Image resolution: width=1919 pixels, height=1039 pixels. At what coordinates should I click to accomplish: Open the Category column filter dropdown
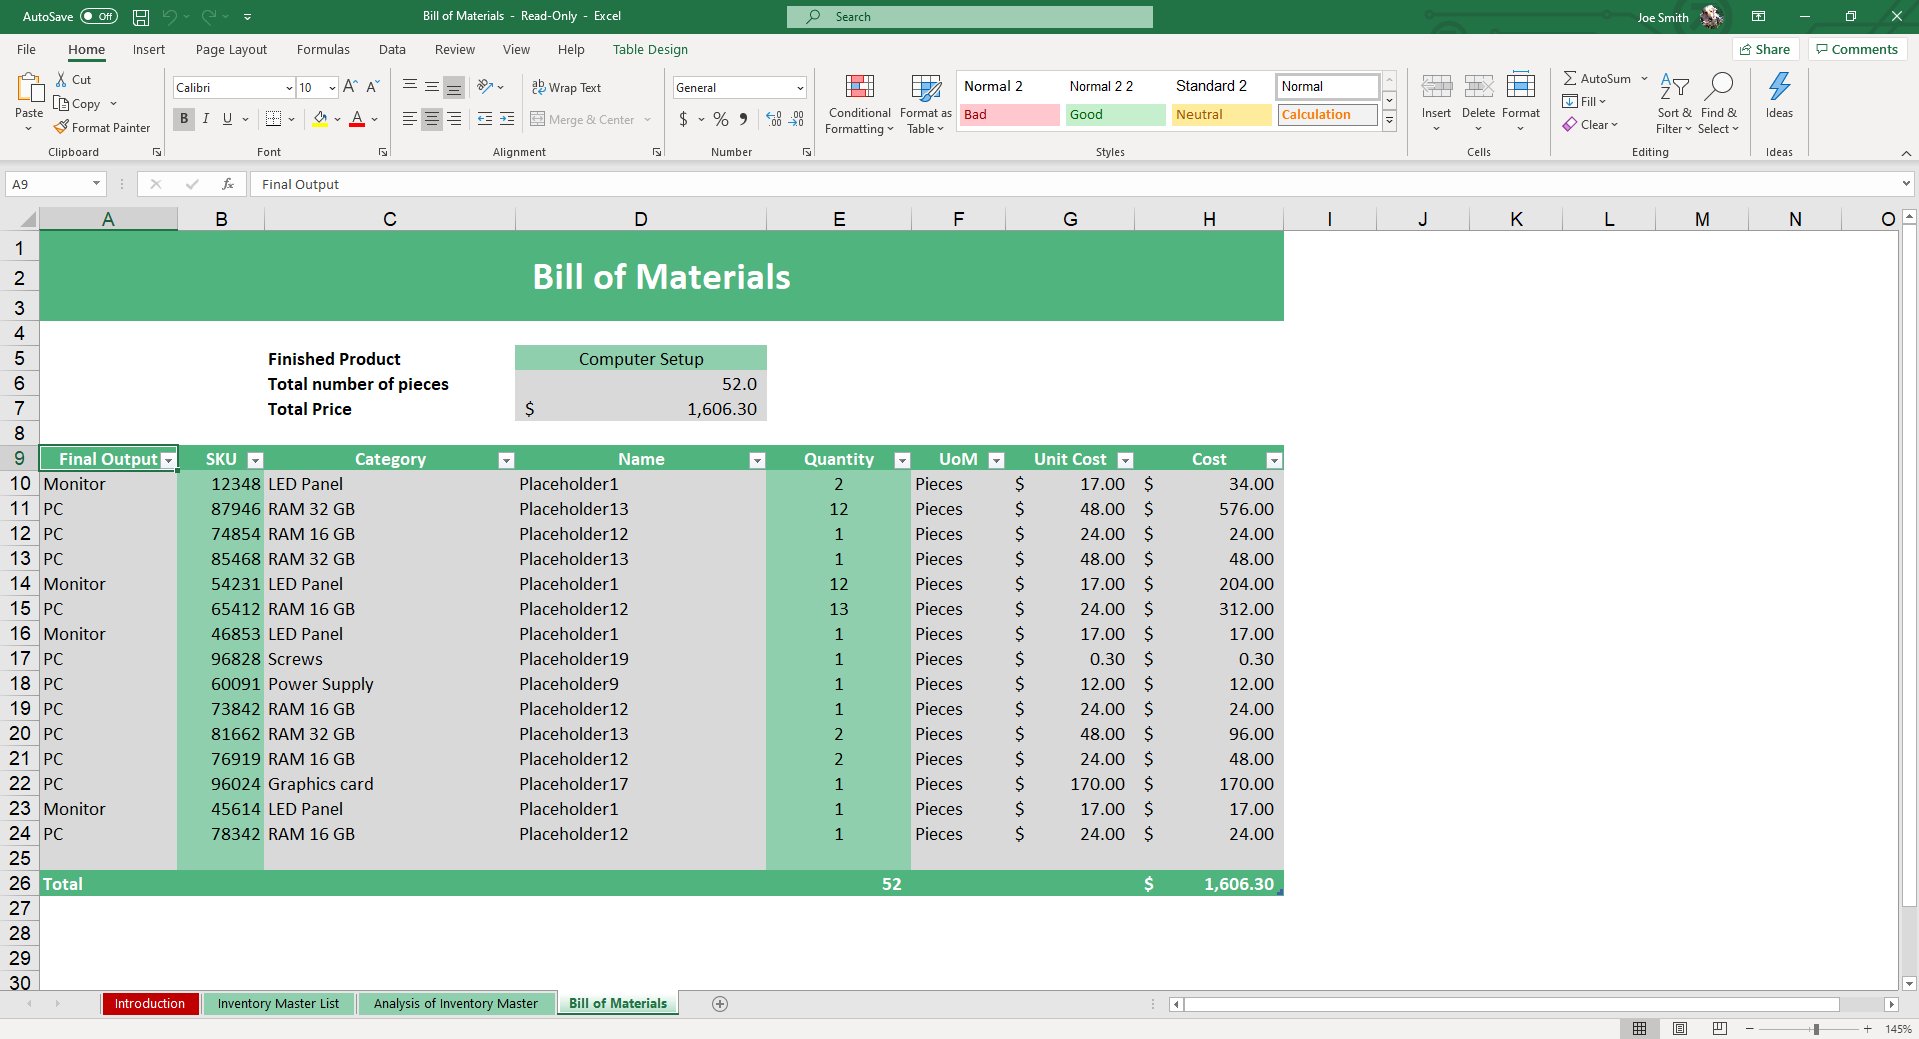pyautogui.click(x=506, y=459)
